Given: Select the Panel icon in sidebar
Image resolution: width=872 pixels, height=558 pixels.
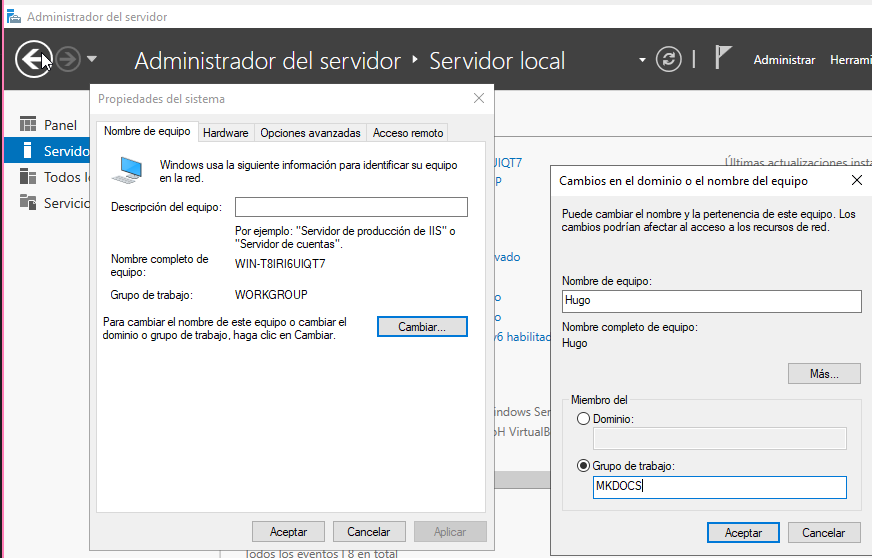Looking at the screenshot, I should tap(28, 125).
